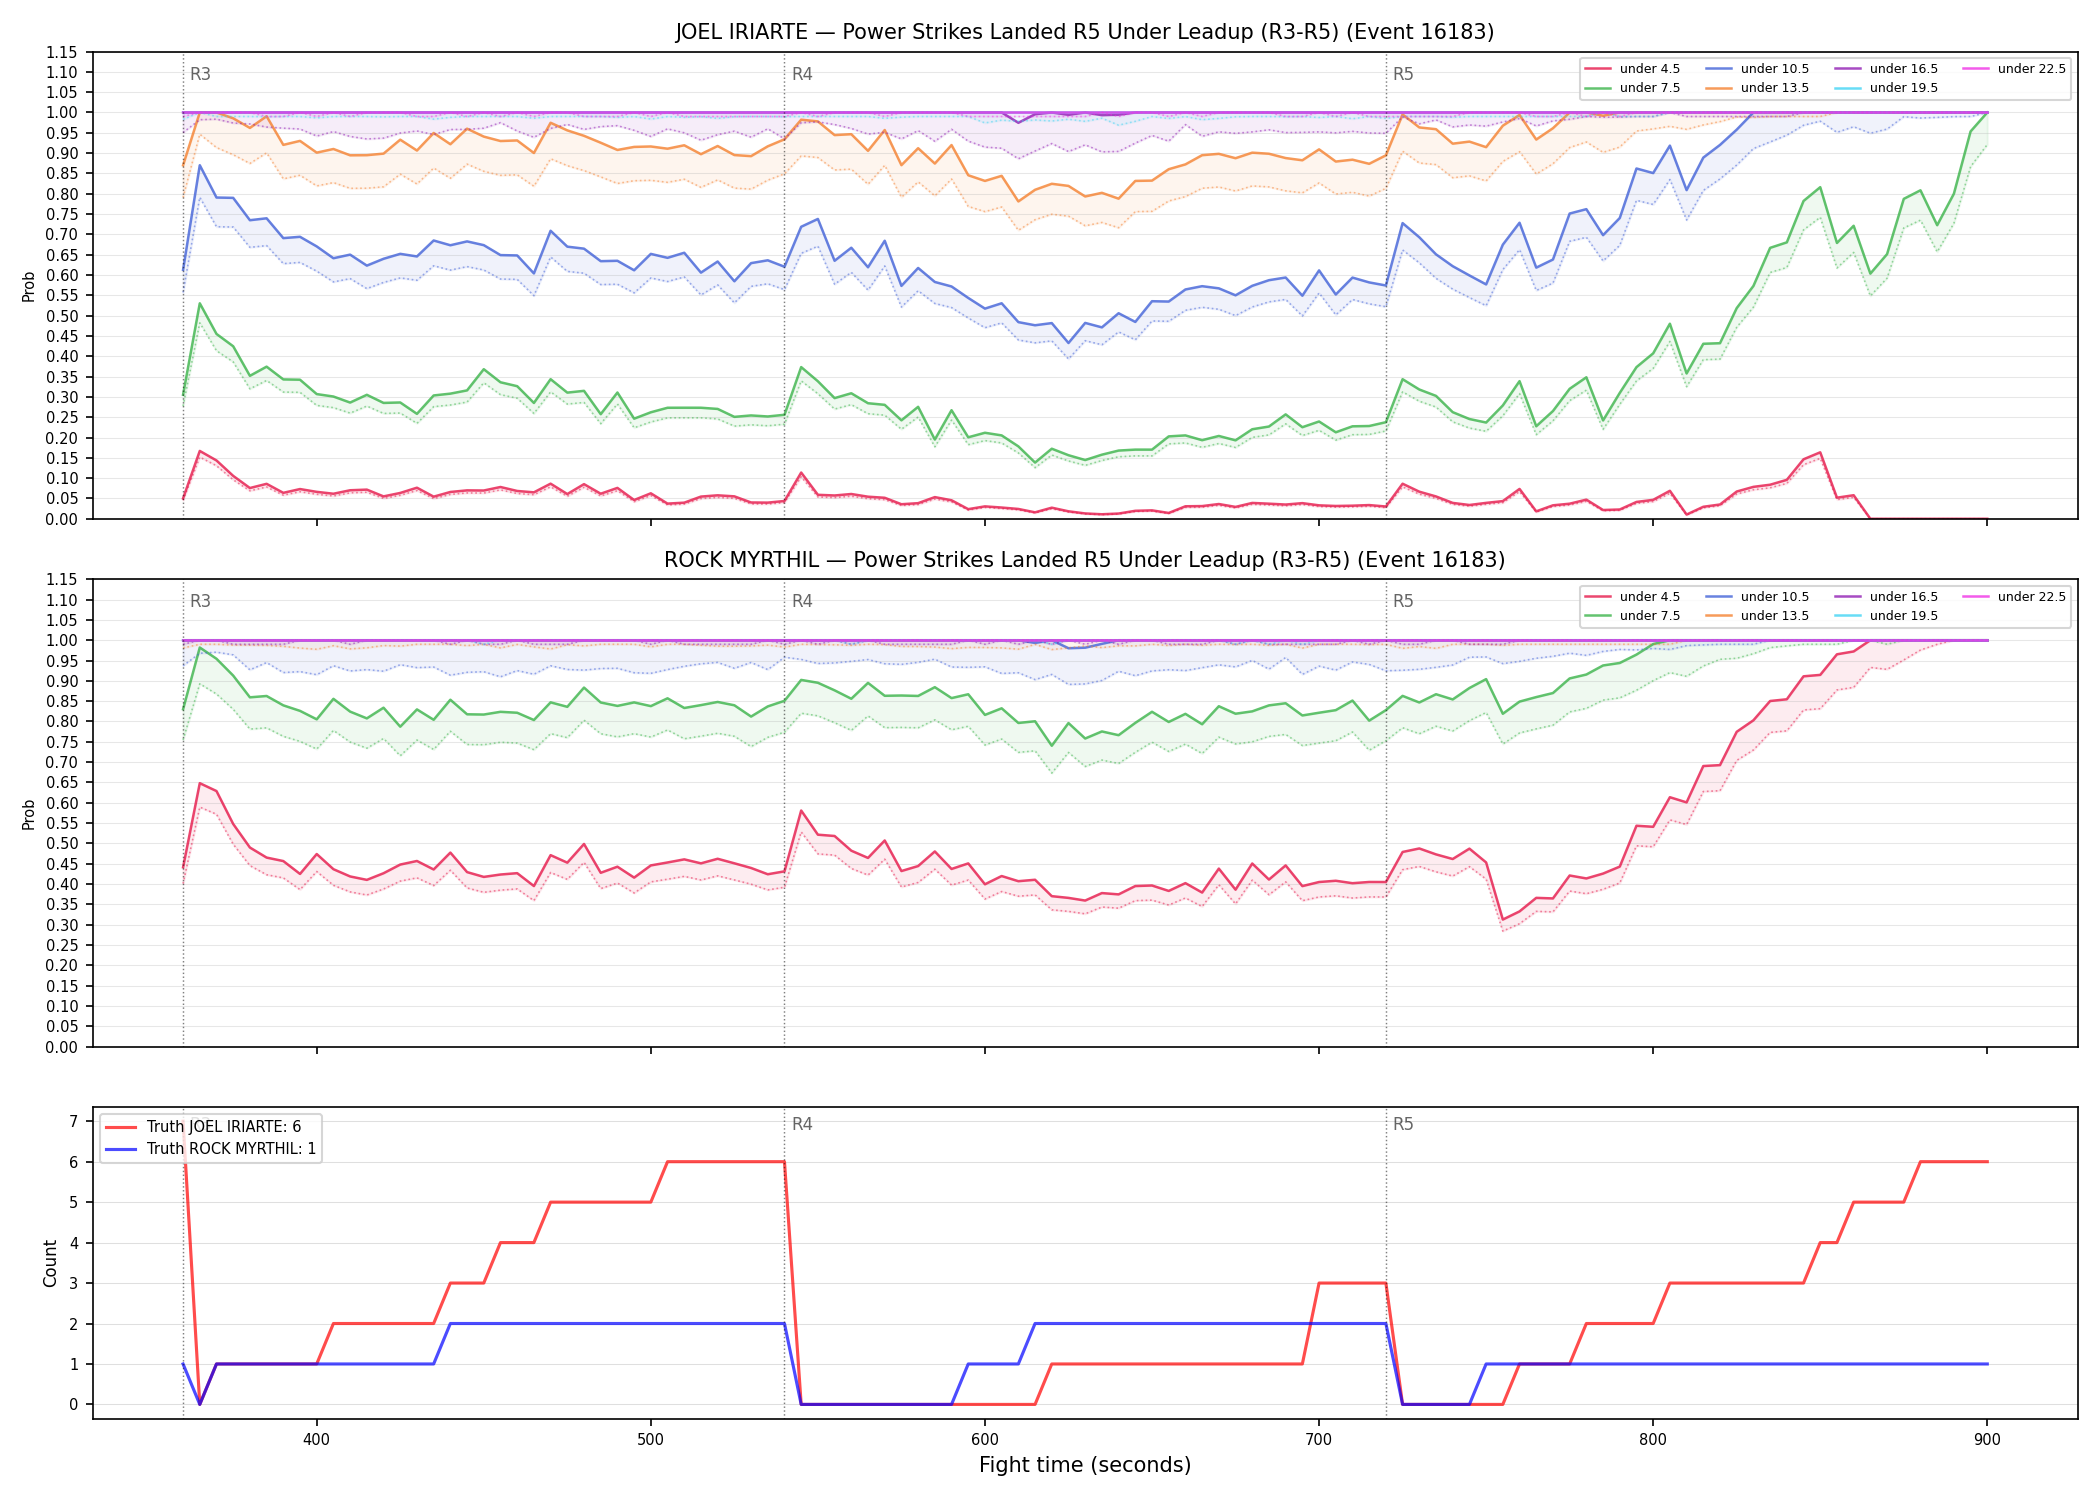Click the R4 round label in ROCK MYRTHIL chart

(x=802, y=601)
